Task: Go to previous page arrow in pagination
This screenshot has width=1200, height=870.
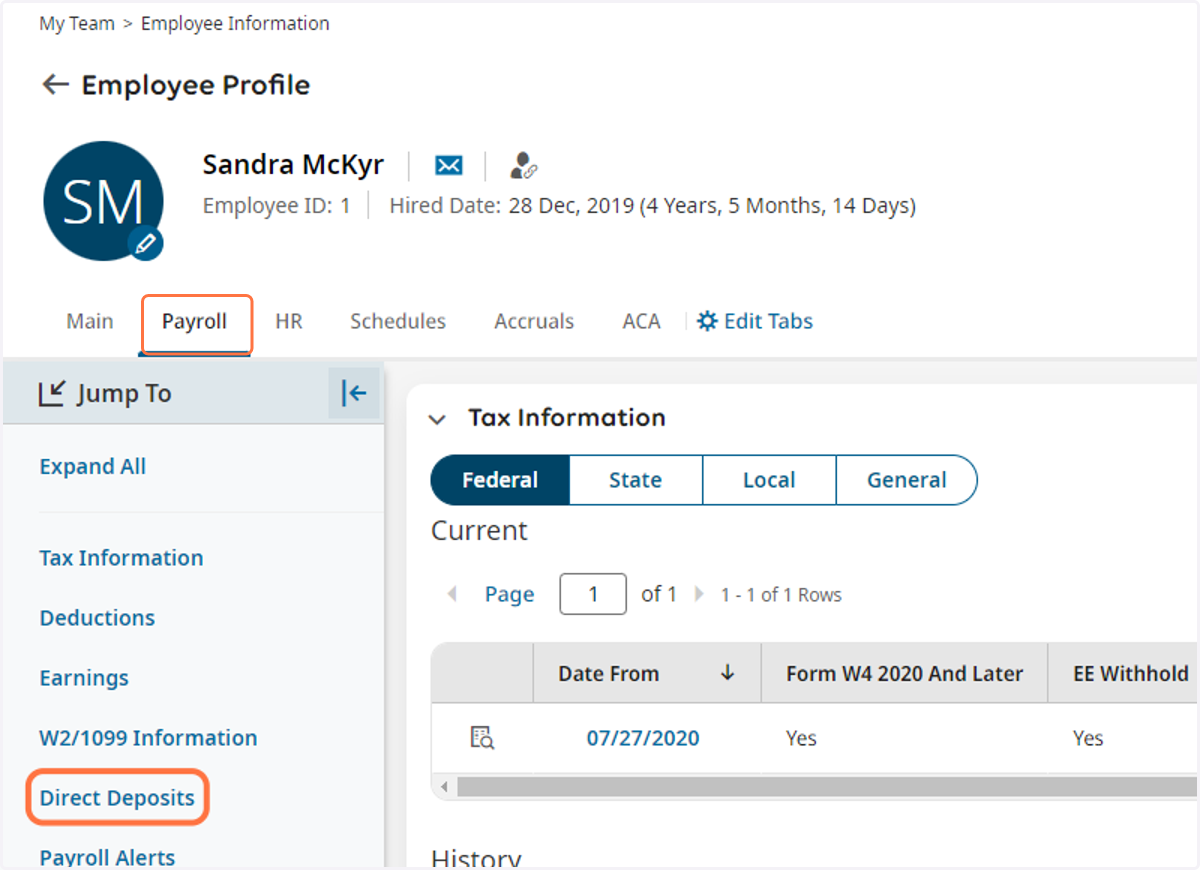Action: pyautogui.click(x=452, y=594)
